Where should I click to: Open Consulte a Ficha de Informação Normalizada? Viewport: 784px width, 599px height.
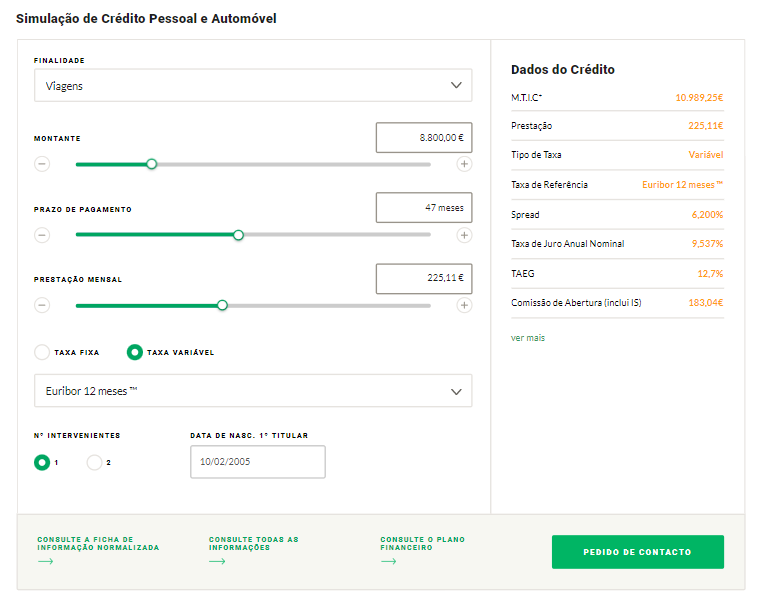point(98,543)
